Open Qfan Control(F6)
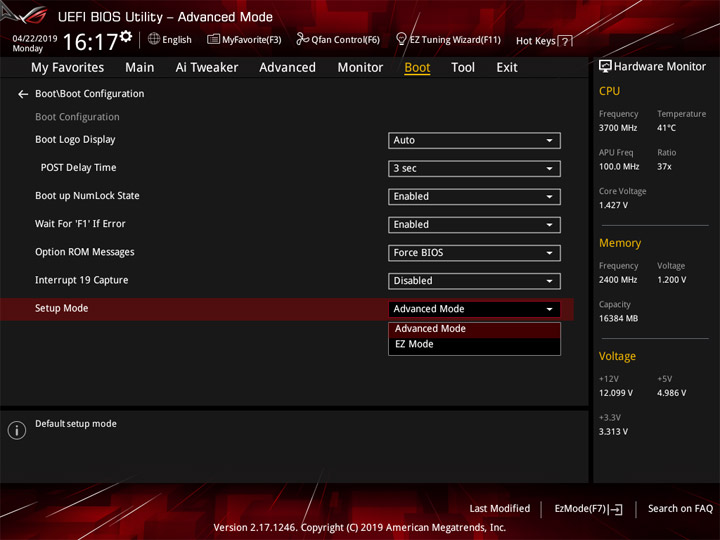The width and height of the screenshot is (720, 540). [x=338, y=39]
